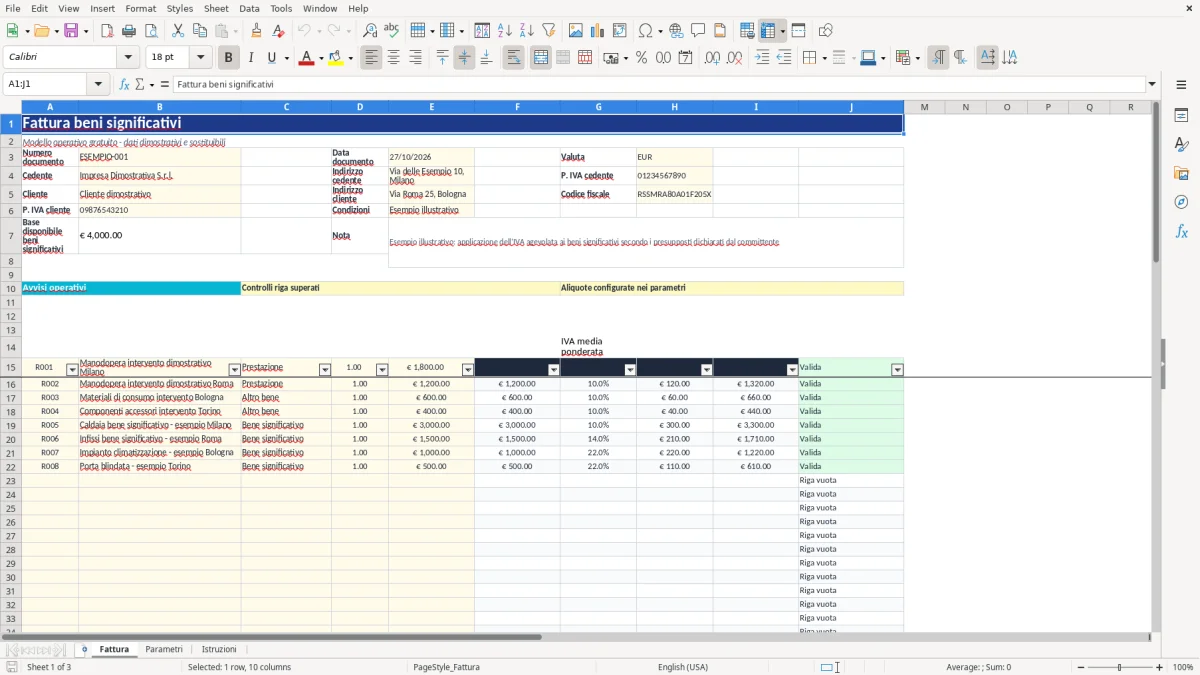Click the Print icon
The width and height of the screenshot is (1200, 675).
[129, 31]
